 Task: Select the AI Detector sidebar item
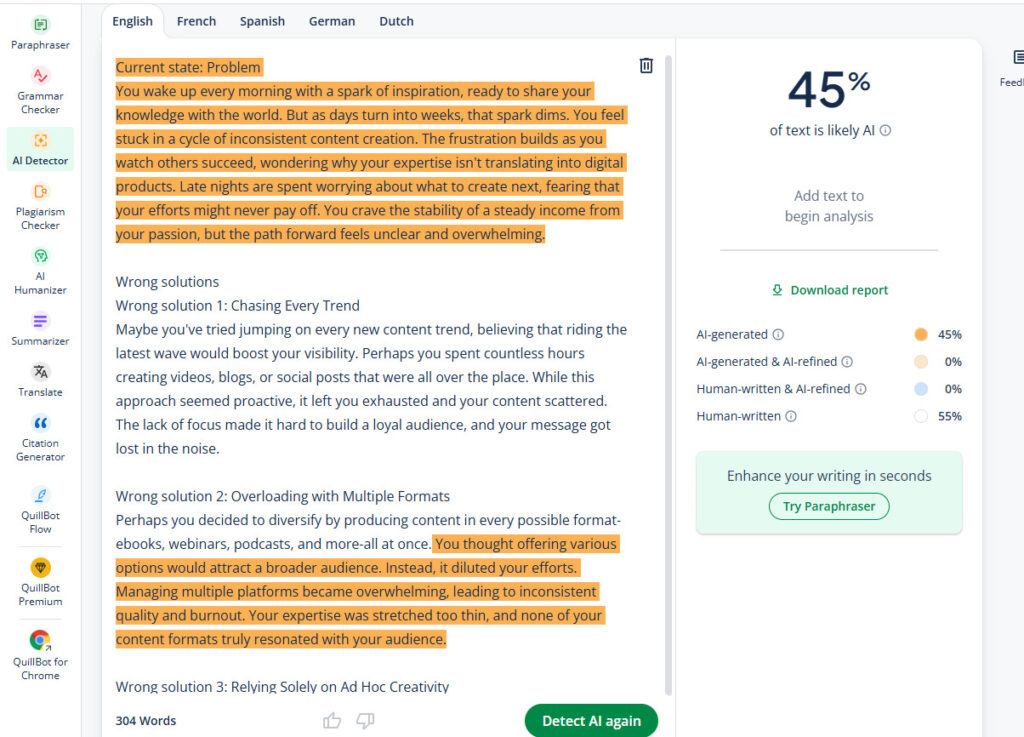coord(40,149)
